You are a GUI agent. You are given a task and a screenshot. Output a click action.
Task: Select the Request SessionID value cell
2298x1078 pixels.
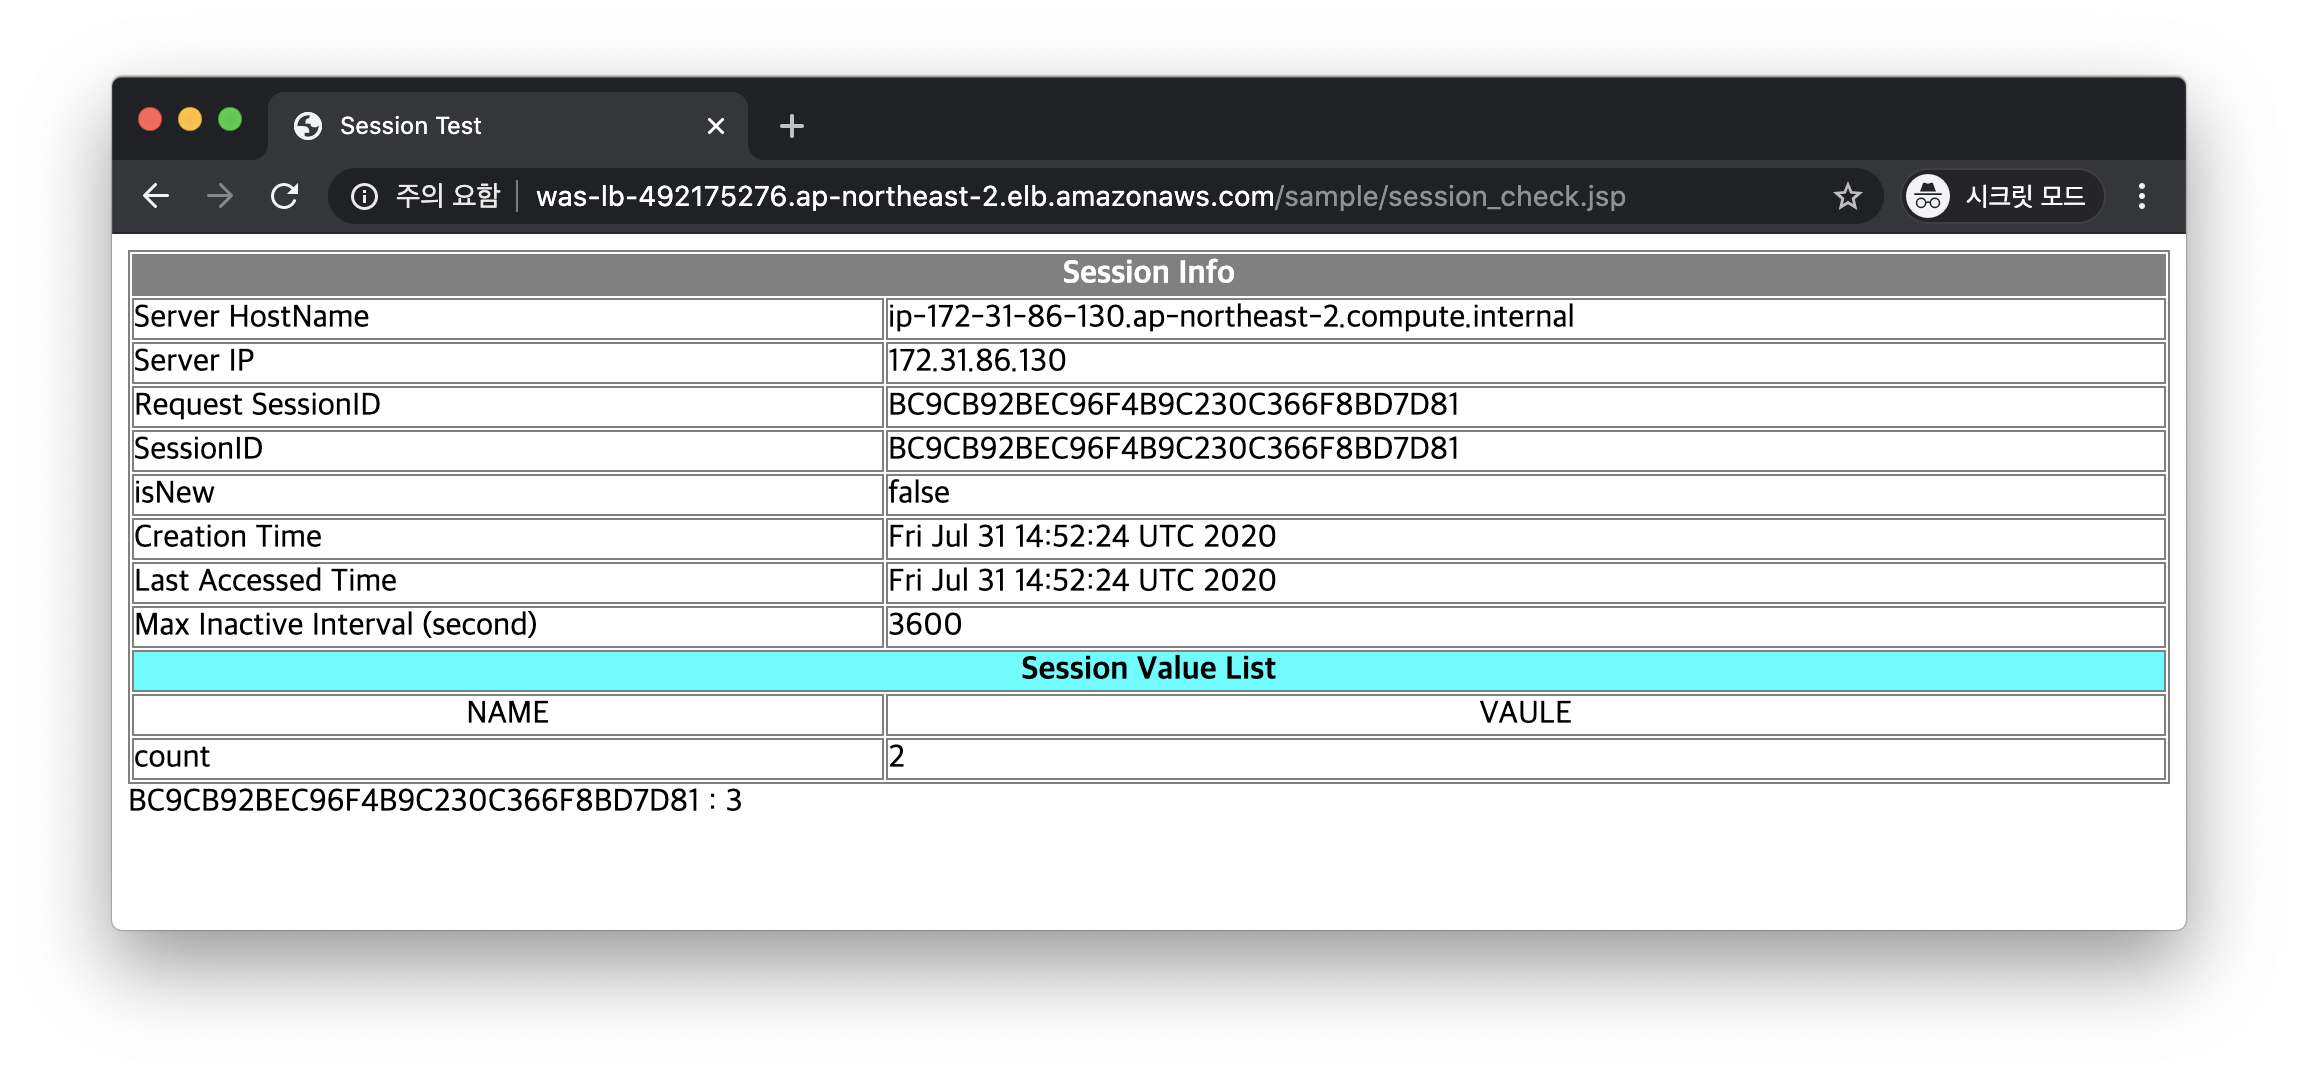1525,405
